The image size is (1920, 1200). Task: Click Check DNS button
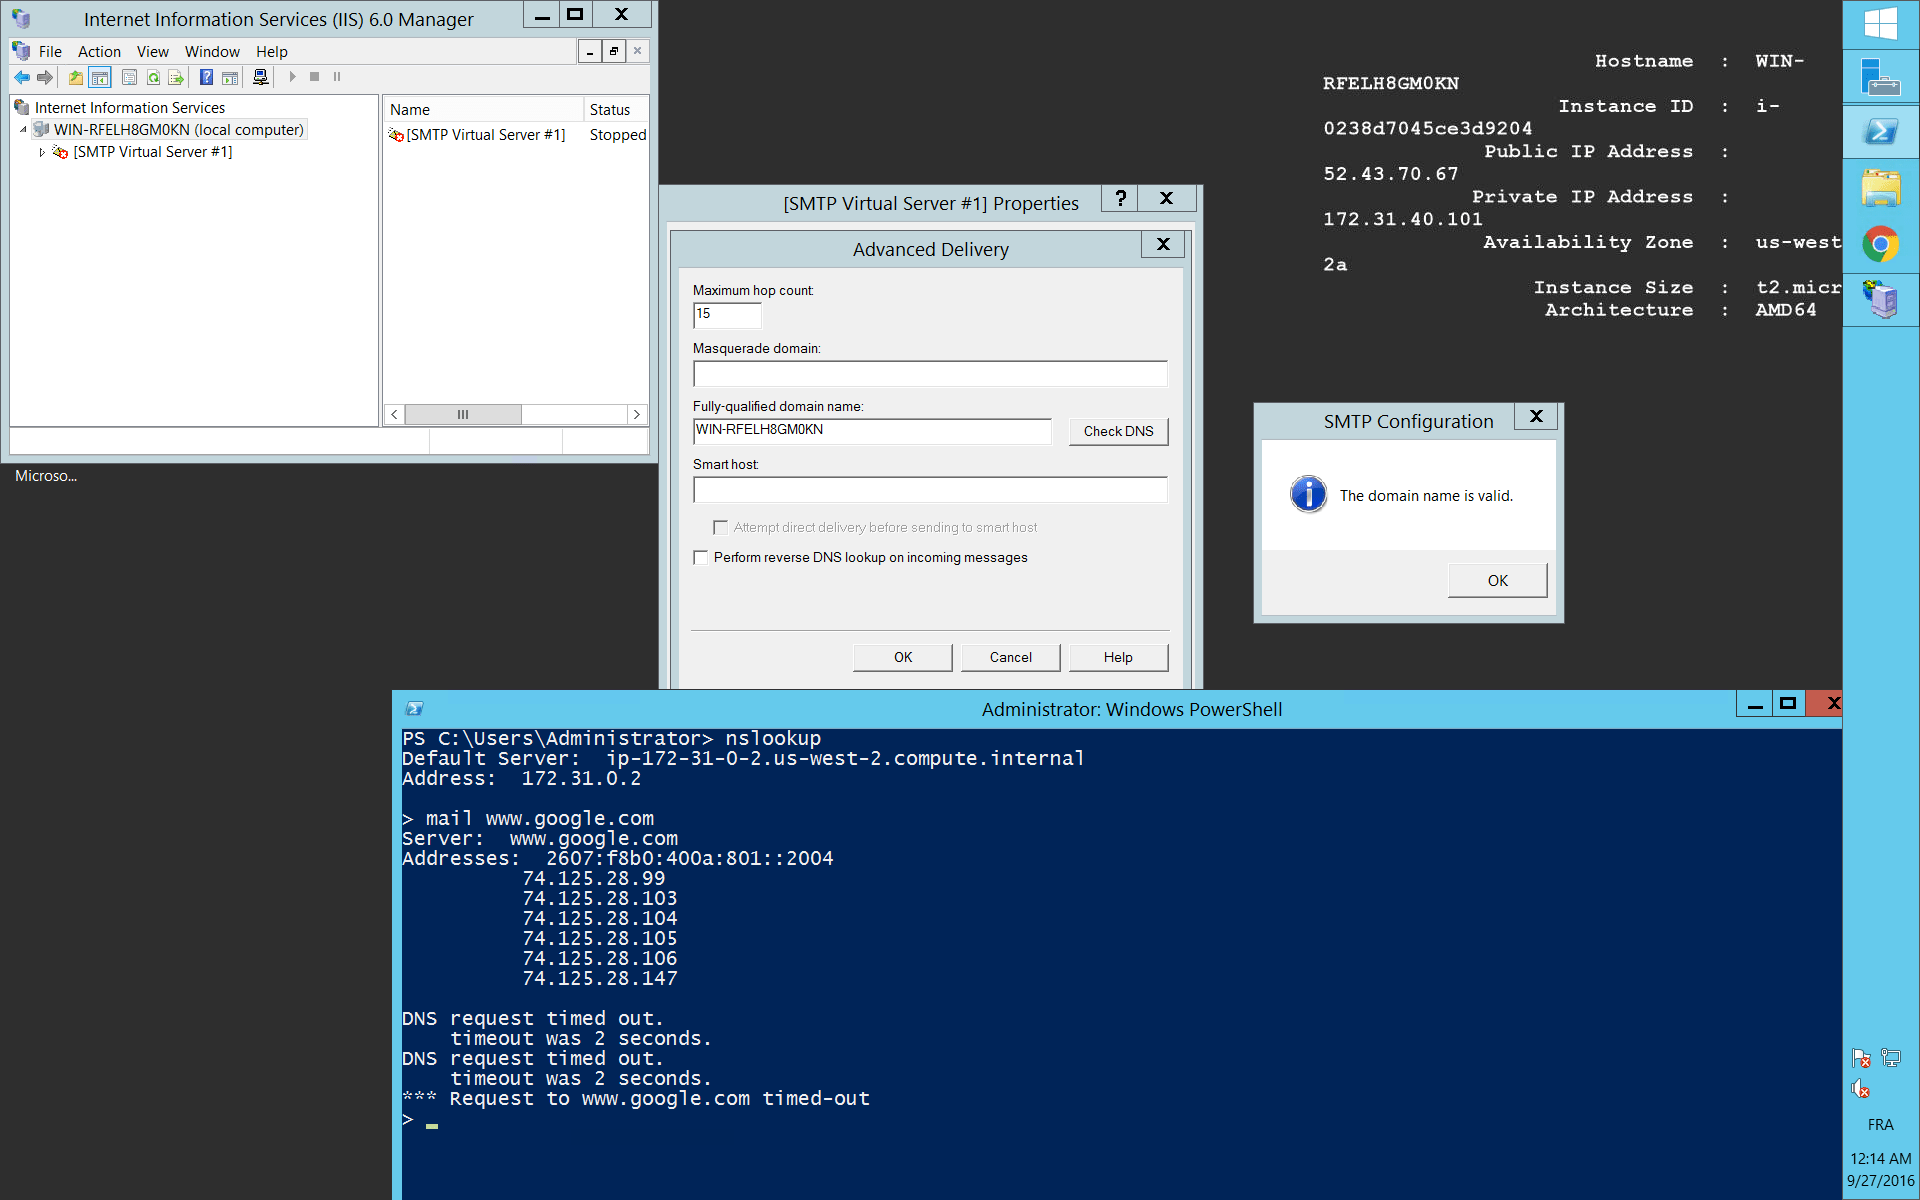click(x=1118, y=431)
